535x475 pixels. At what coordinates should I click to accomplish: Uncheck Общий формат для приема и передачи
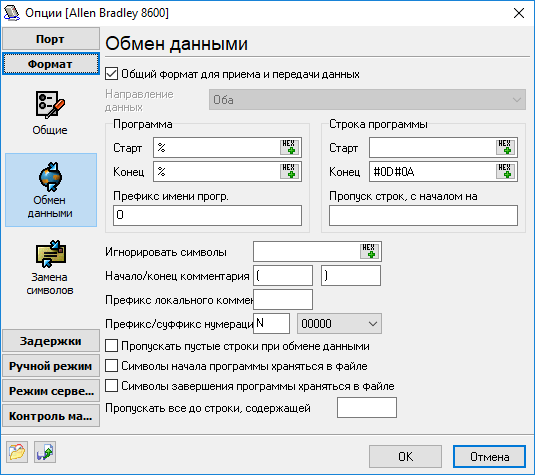111,74
